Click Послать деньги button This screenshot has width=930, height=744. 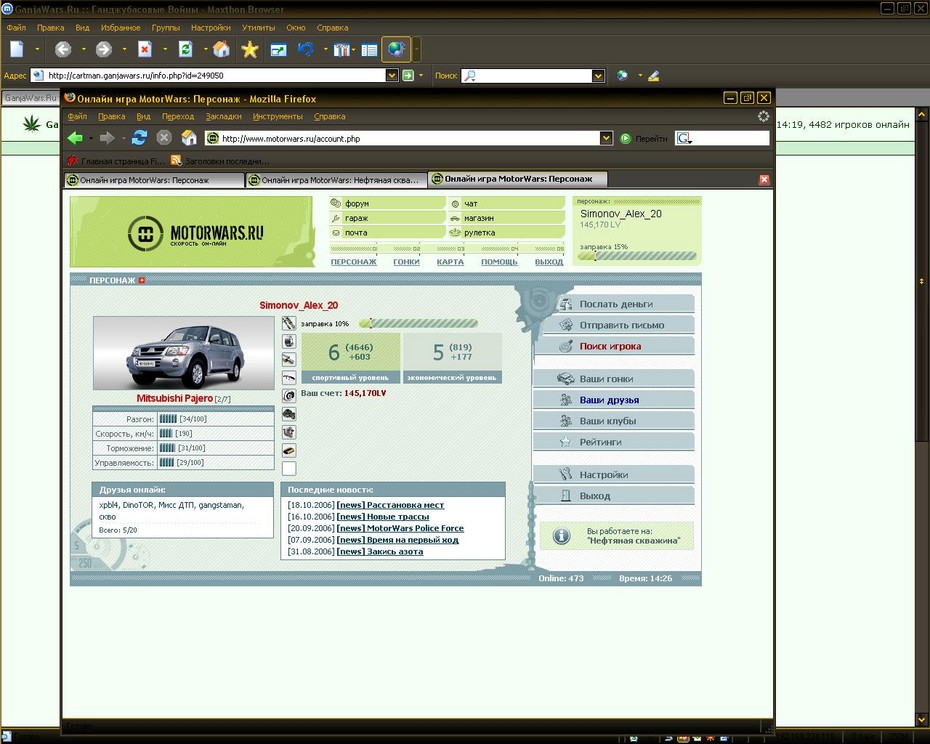(x=614, y=304)
